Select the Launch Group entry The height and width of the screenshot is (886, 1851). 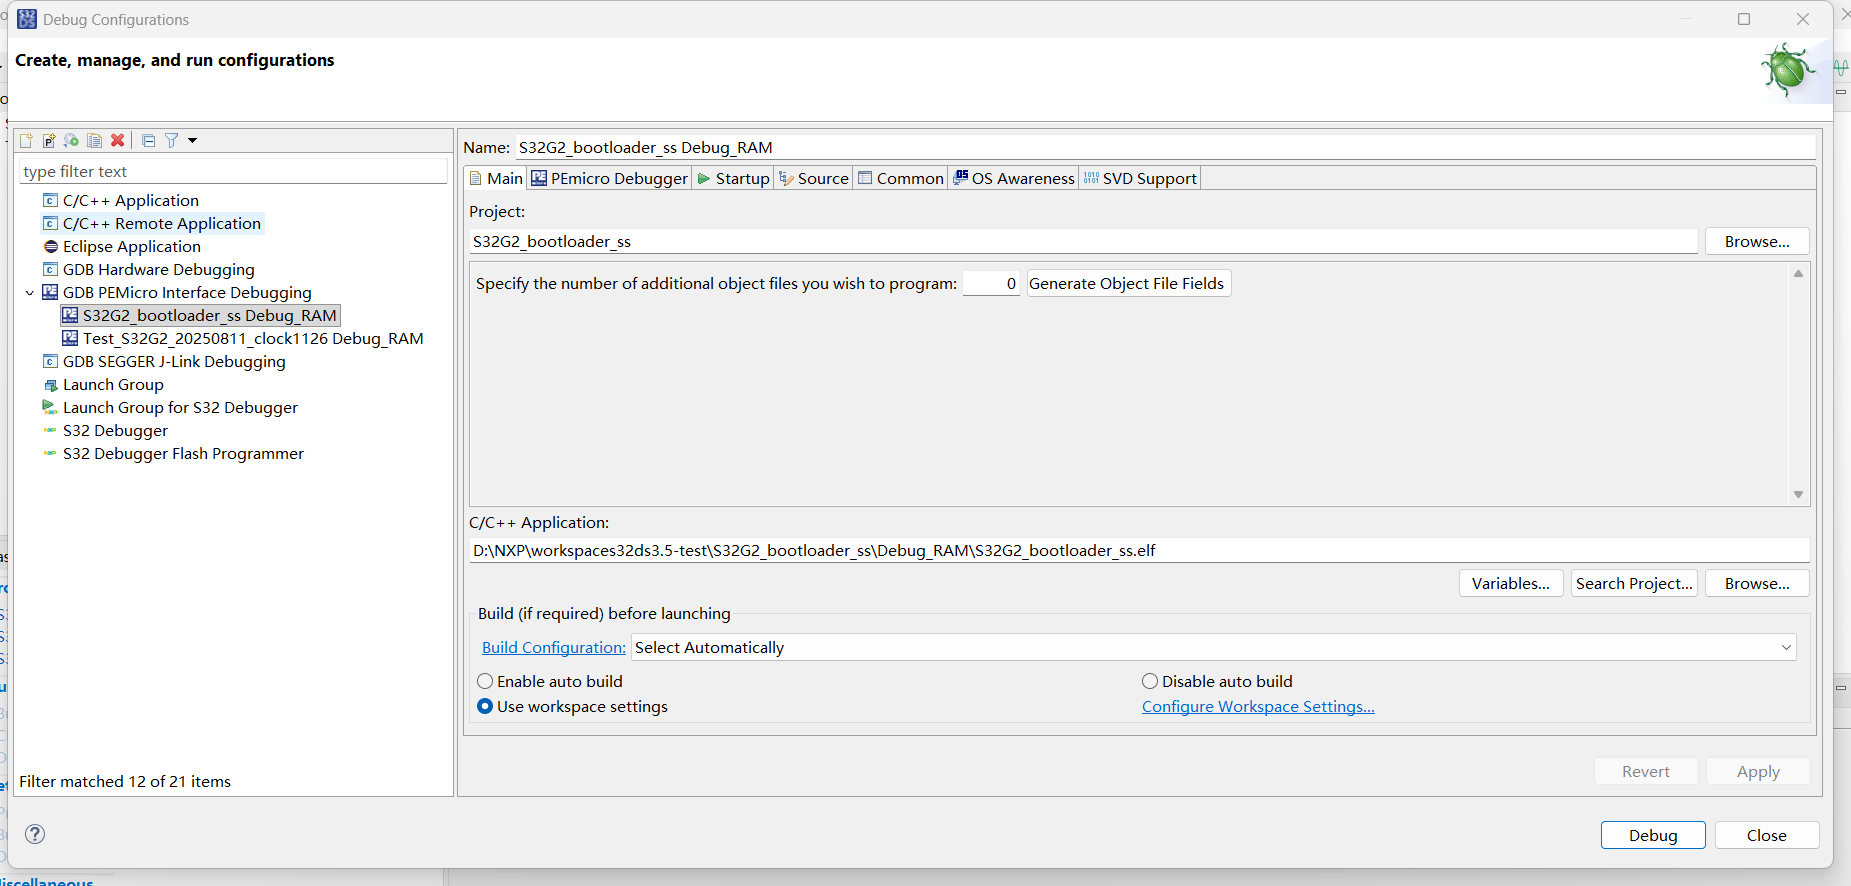pyautogui.click(x=113, y=385)
